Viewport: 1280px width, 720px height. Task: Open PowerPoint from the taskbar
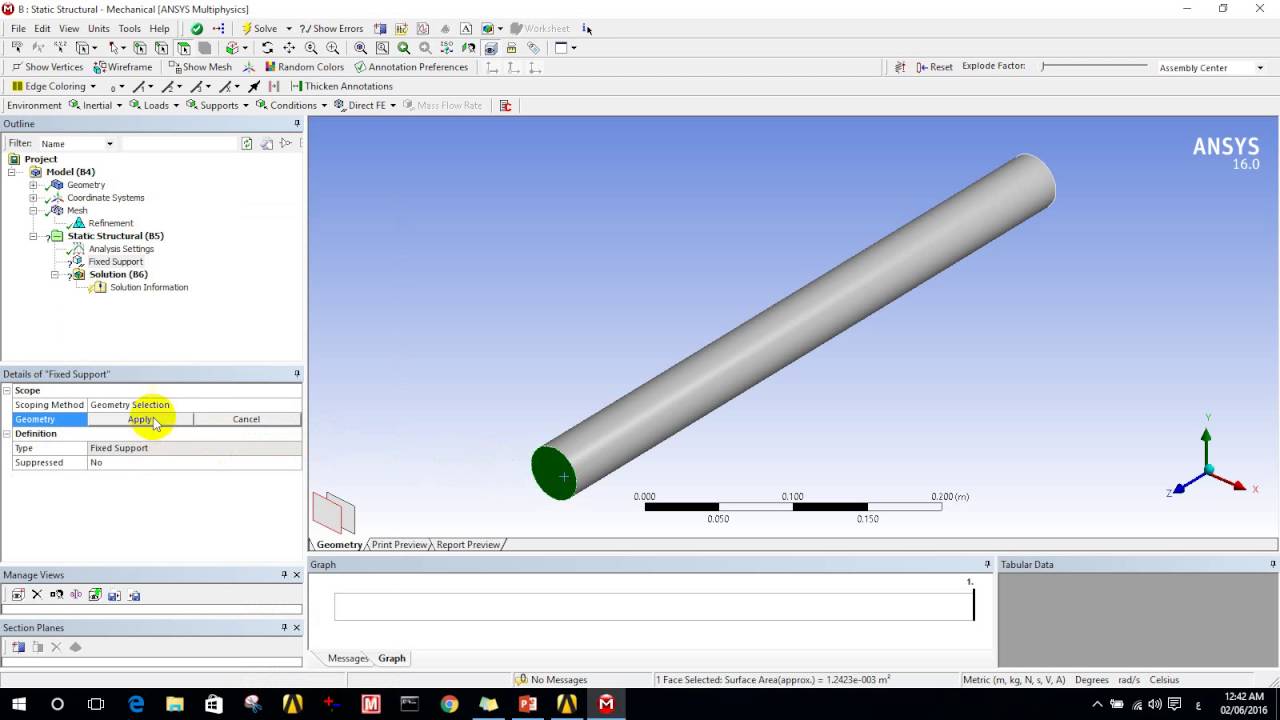(528, 704)
